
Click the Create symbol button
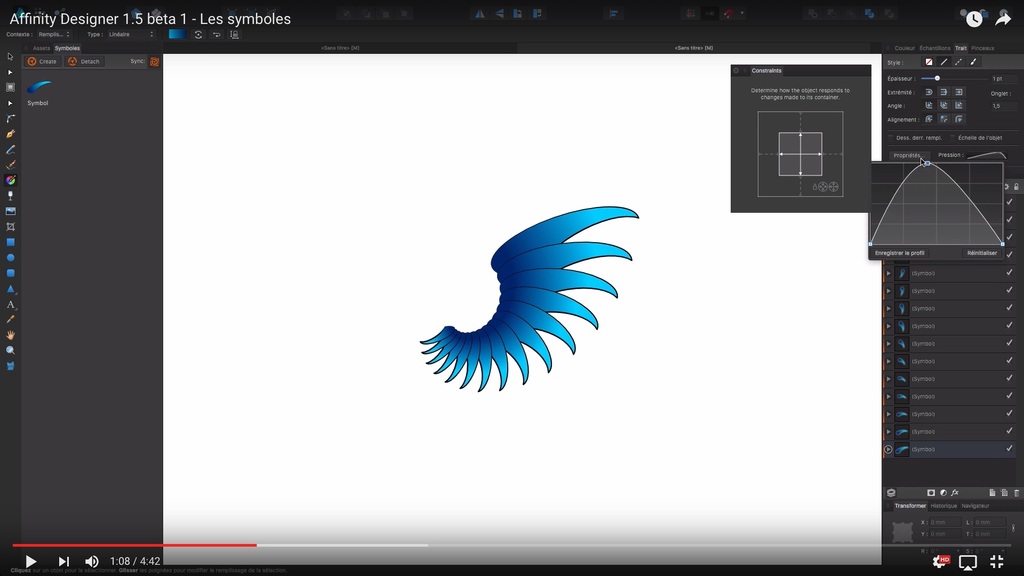click(x=42, y=61)
